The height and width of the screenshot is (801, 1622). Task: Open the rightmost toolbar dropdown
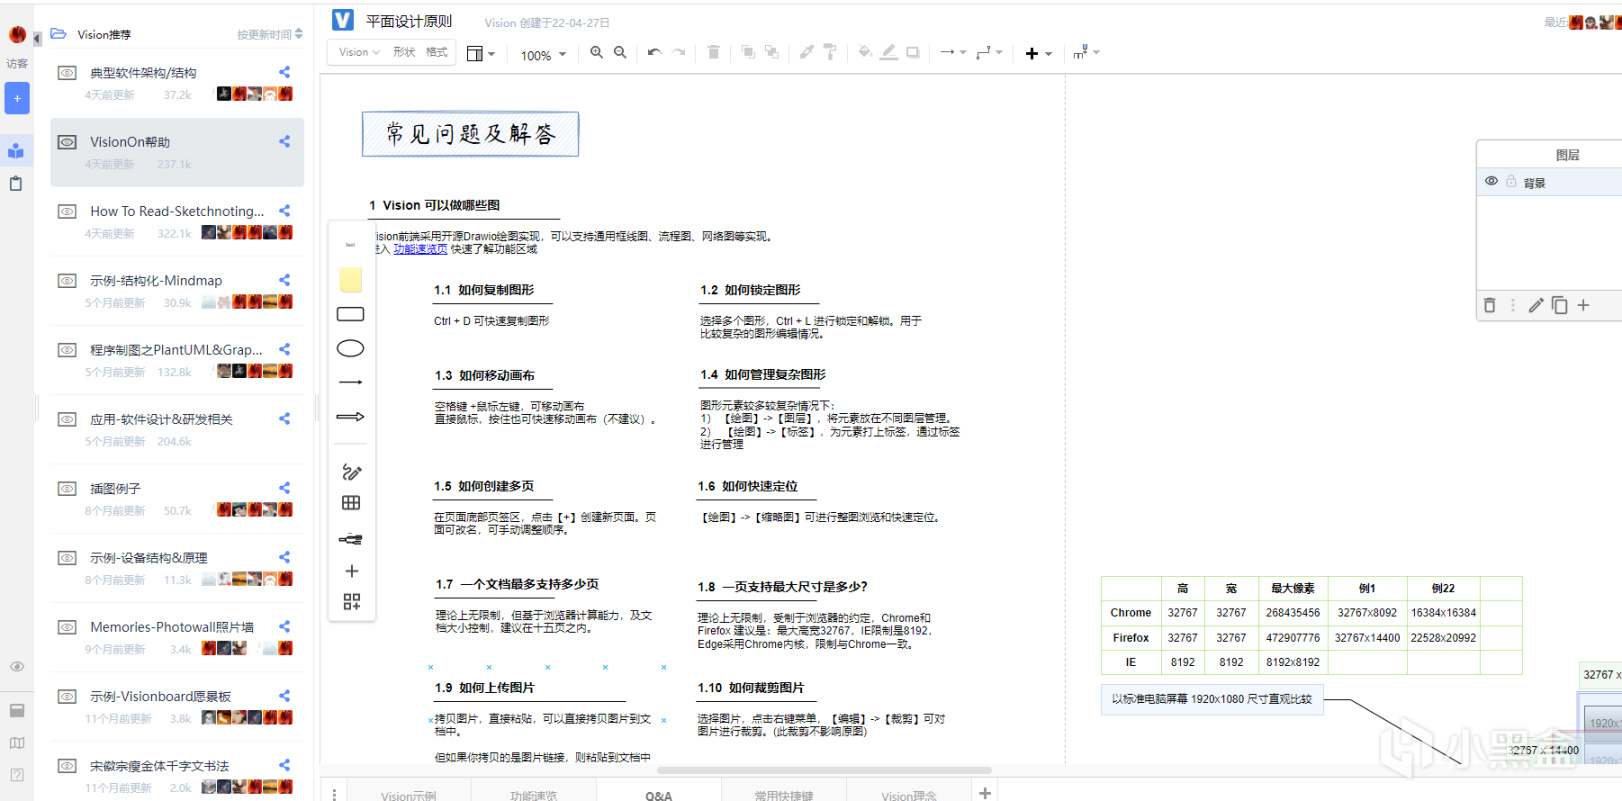pyautogui.click(x=1086, y=52)
